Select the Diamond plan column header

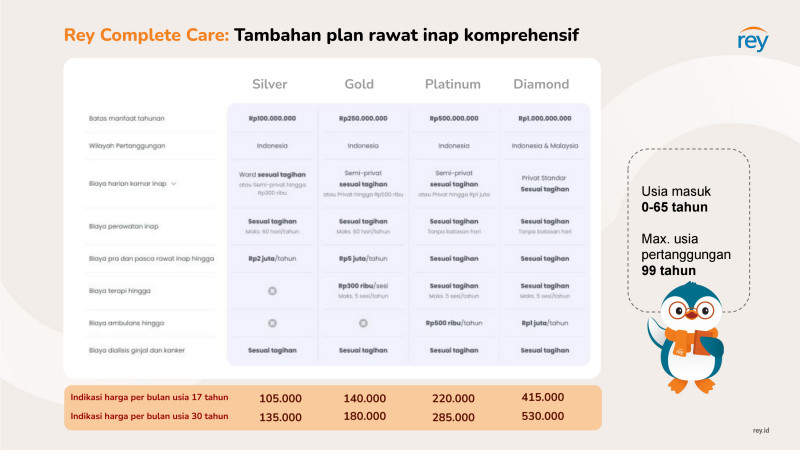(x=541, y=84)
